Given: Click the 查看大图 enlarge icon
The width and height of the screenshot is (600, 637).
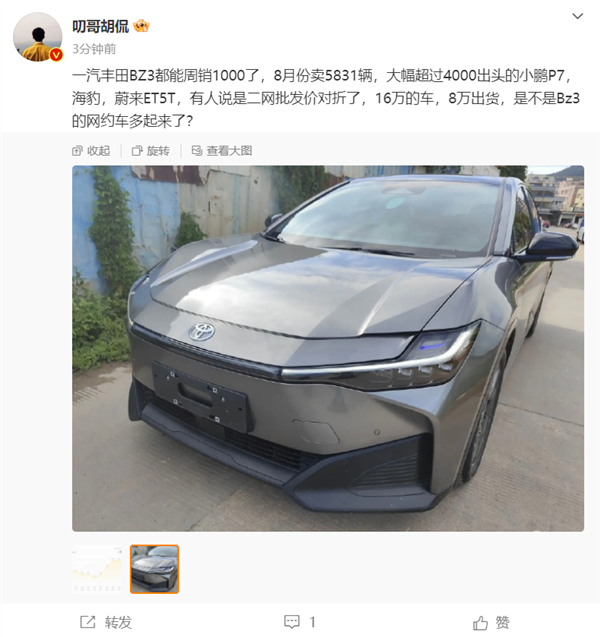Looking at the screenshot, I should pyautogui.click(x=197, y=151).
